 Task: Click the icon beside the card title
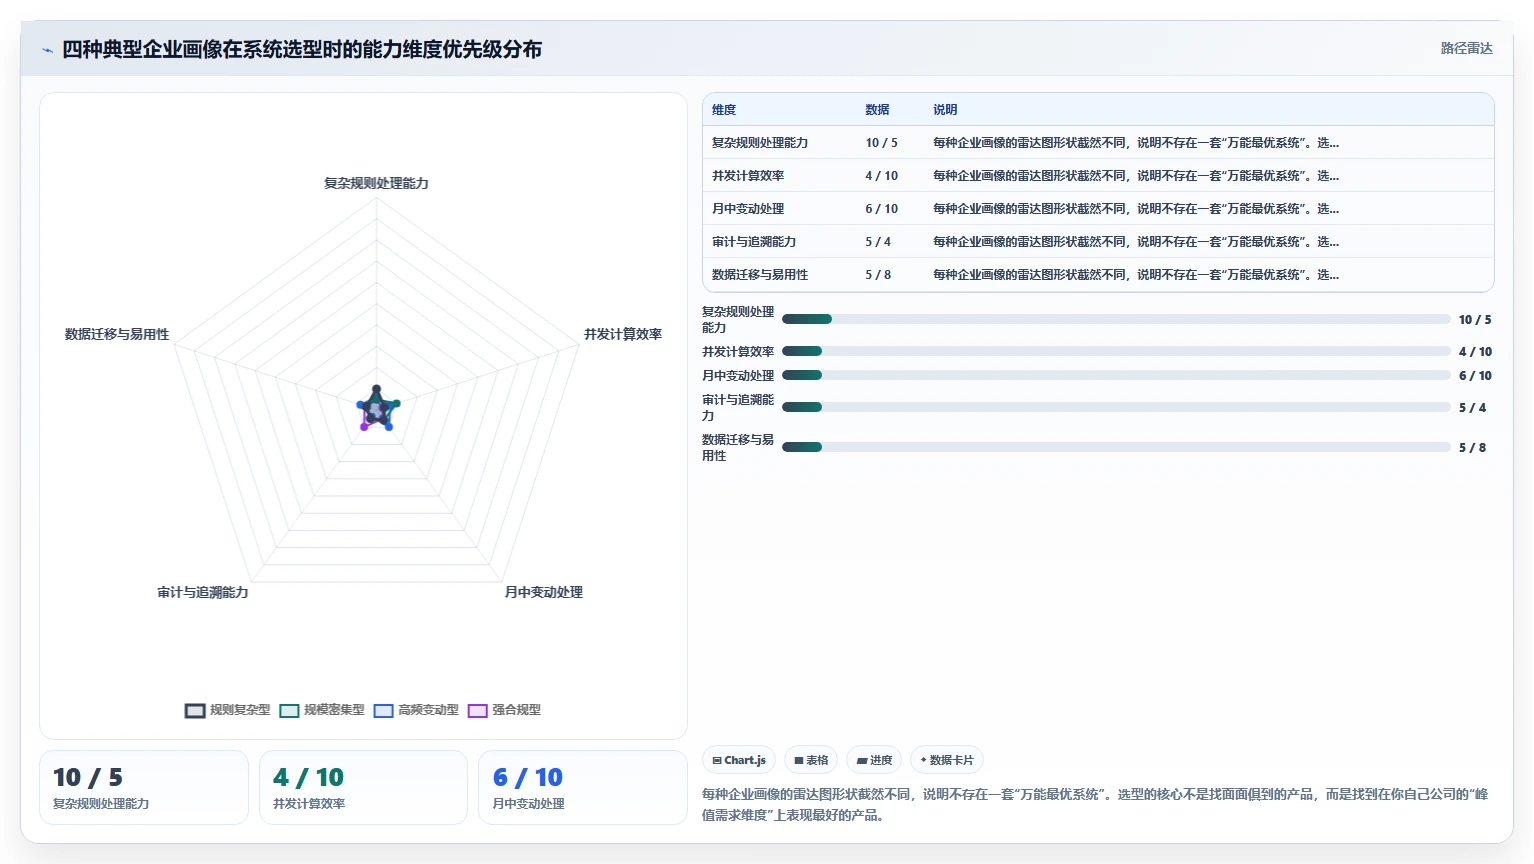pyautogui.click(x=47, y=50)
